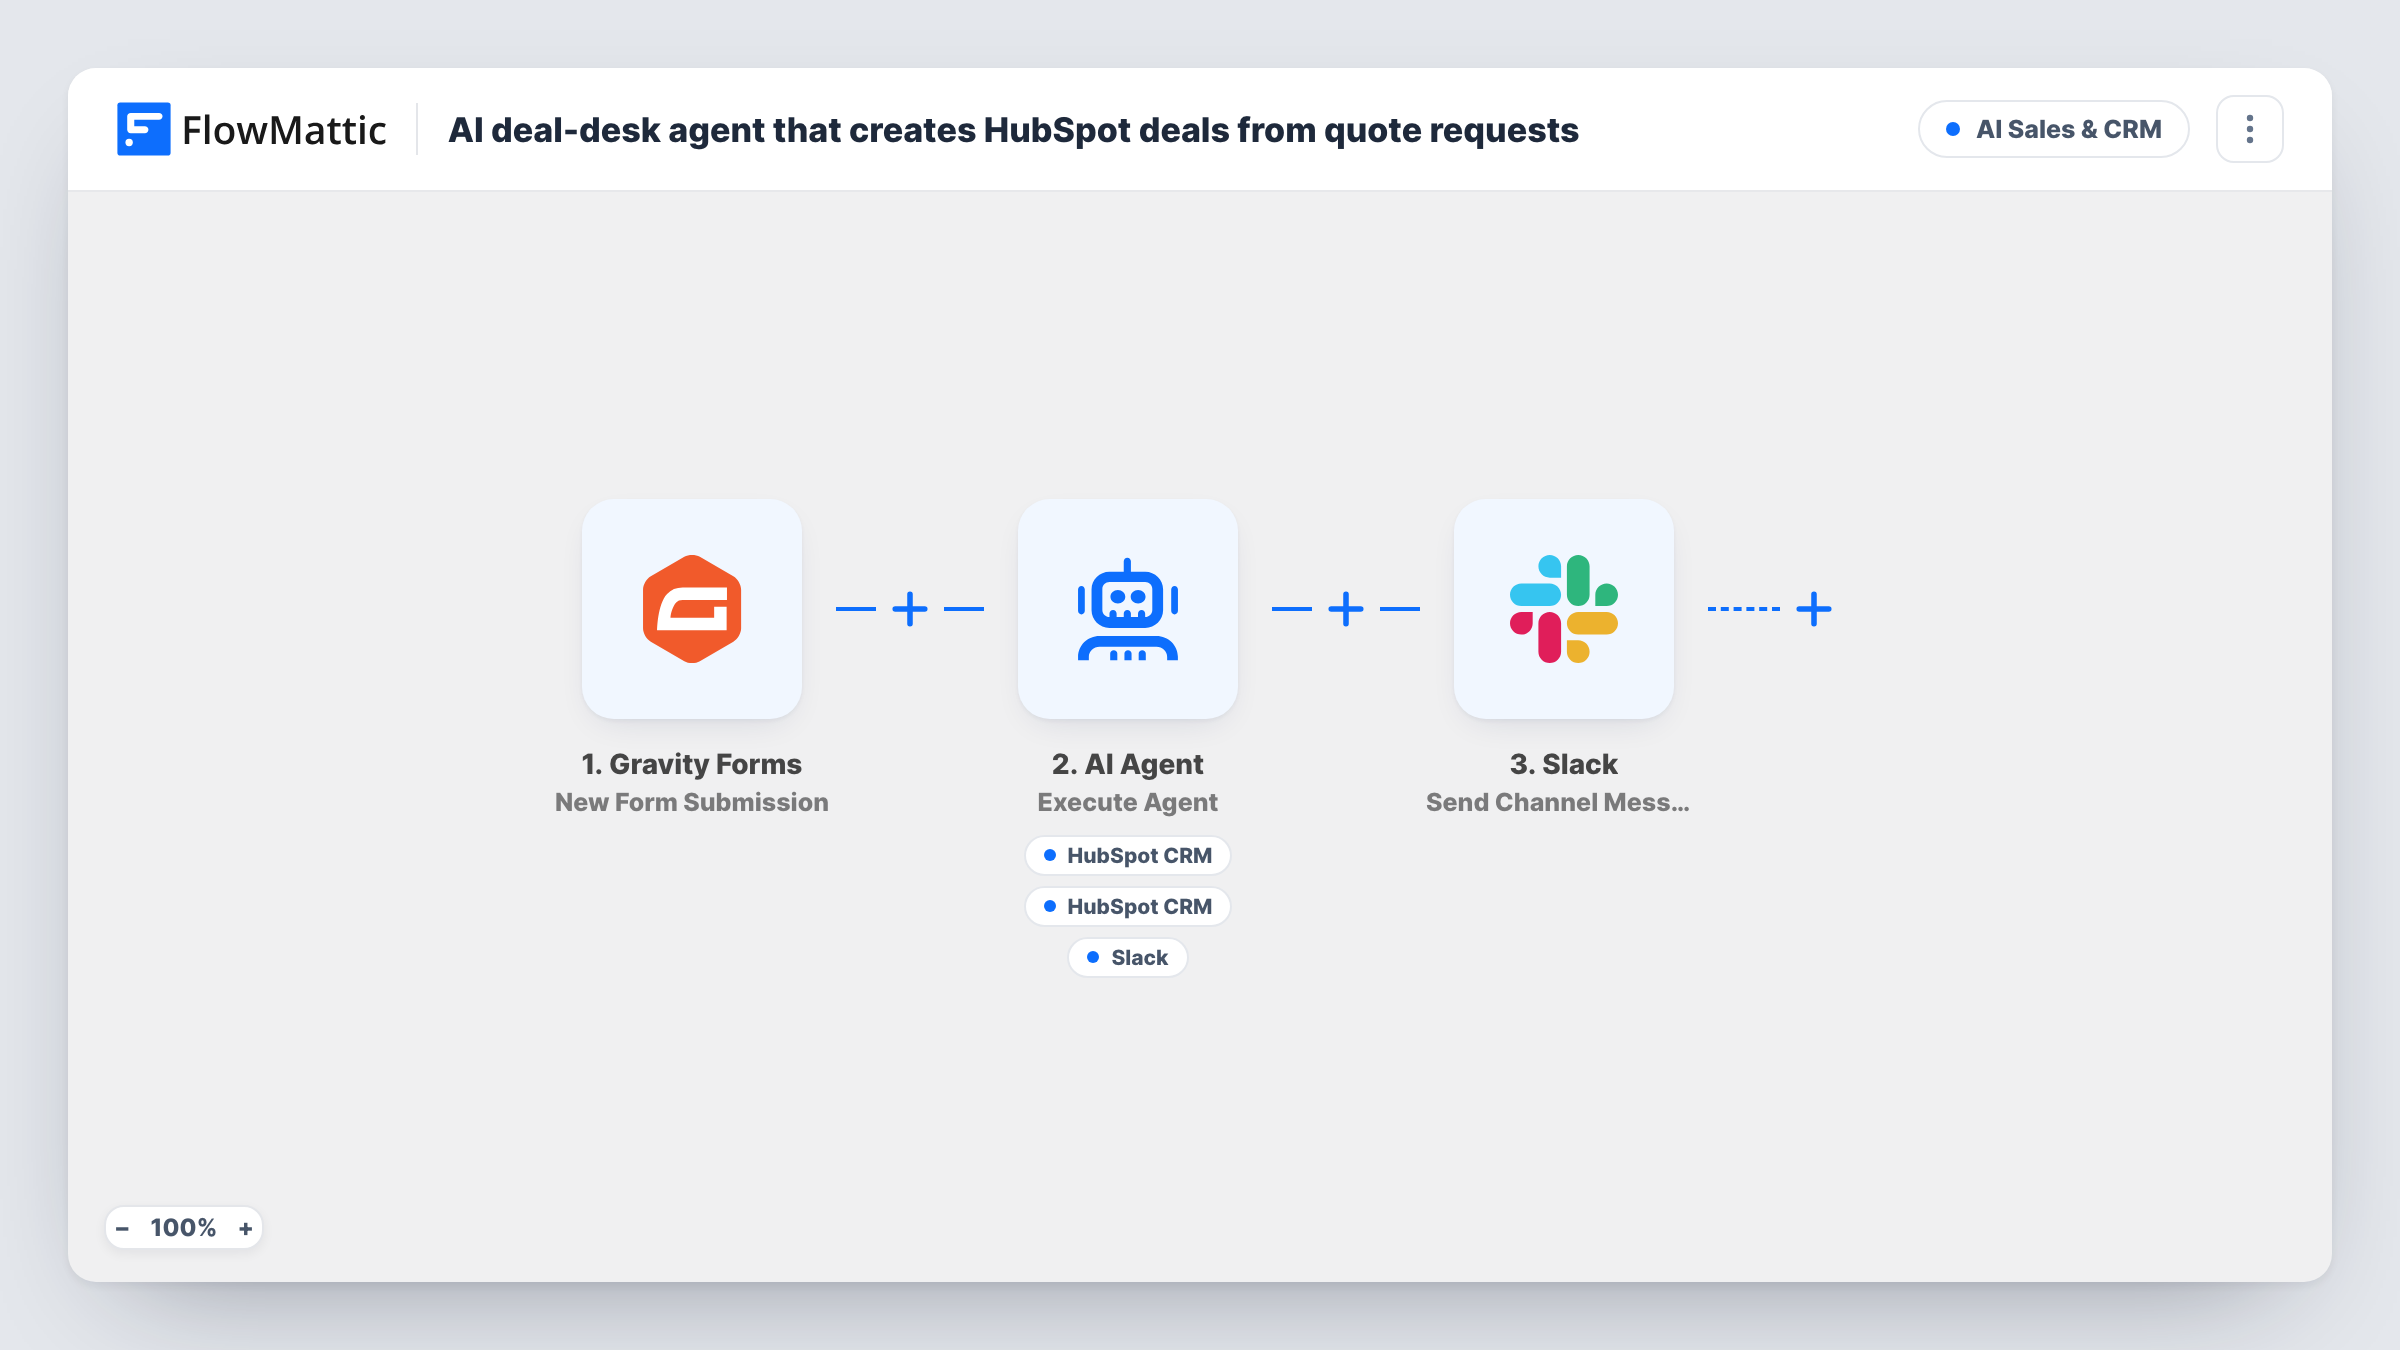This screenshot has height=1350, width=2400.
Task: Click 'Send Channel Mess...' subtitle
Action: [1558, 803]
